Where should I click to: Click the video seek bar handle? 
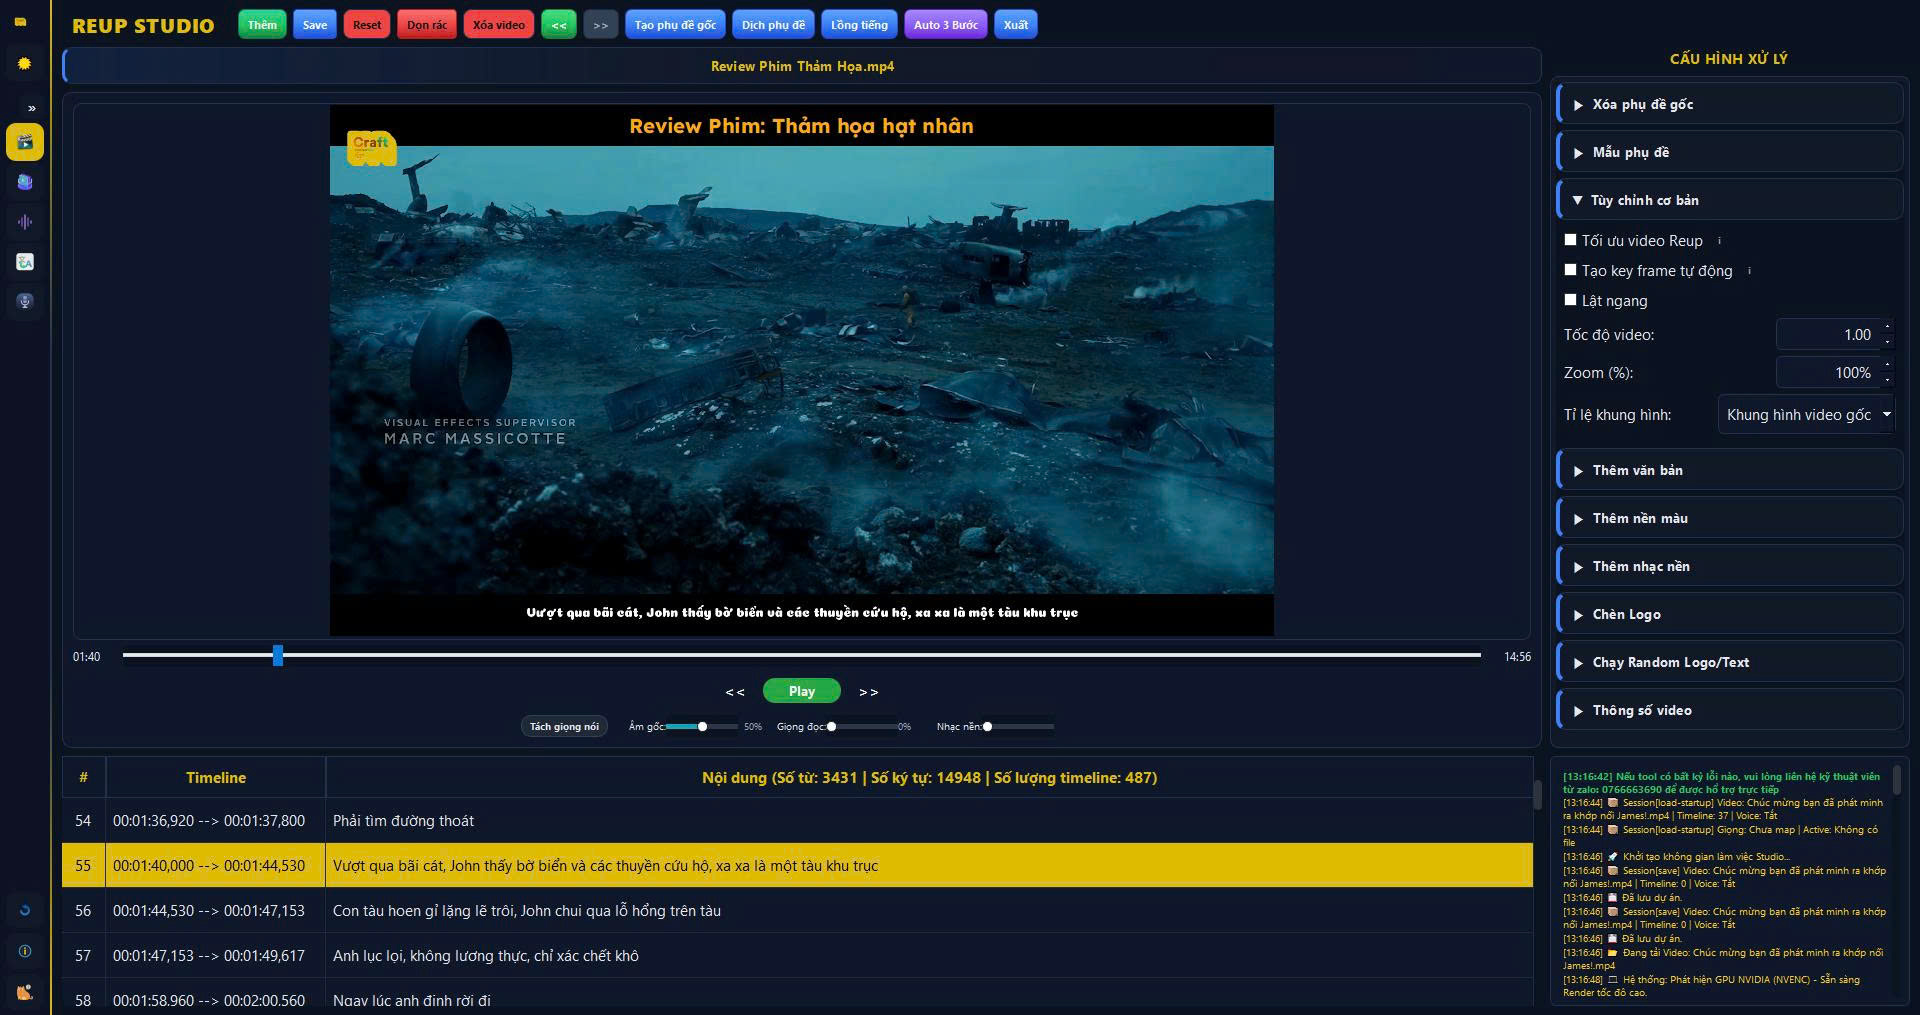click(278, 656)
